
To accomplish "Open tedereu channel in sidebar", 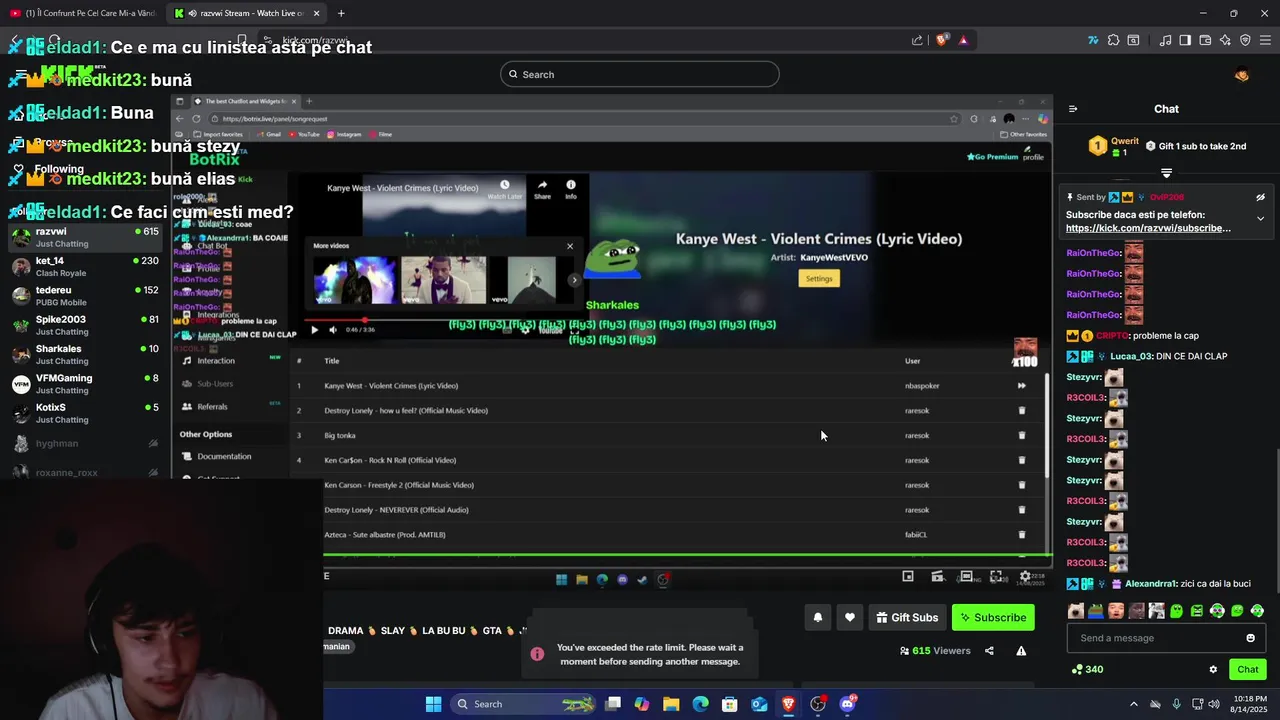I will click(x=85, y=296).
